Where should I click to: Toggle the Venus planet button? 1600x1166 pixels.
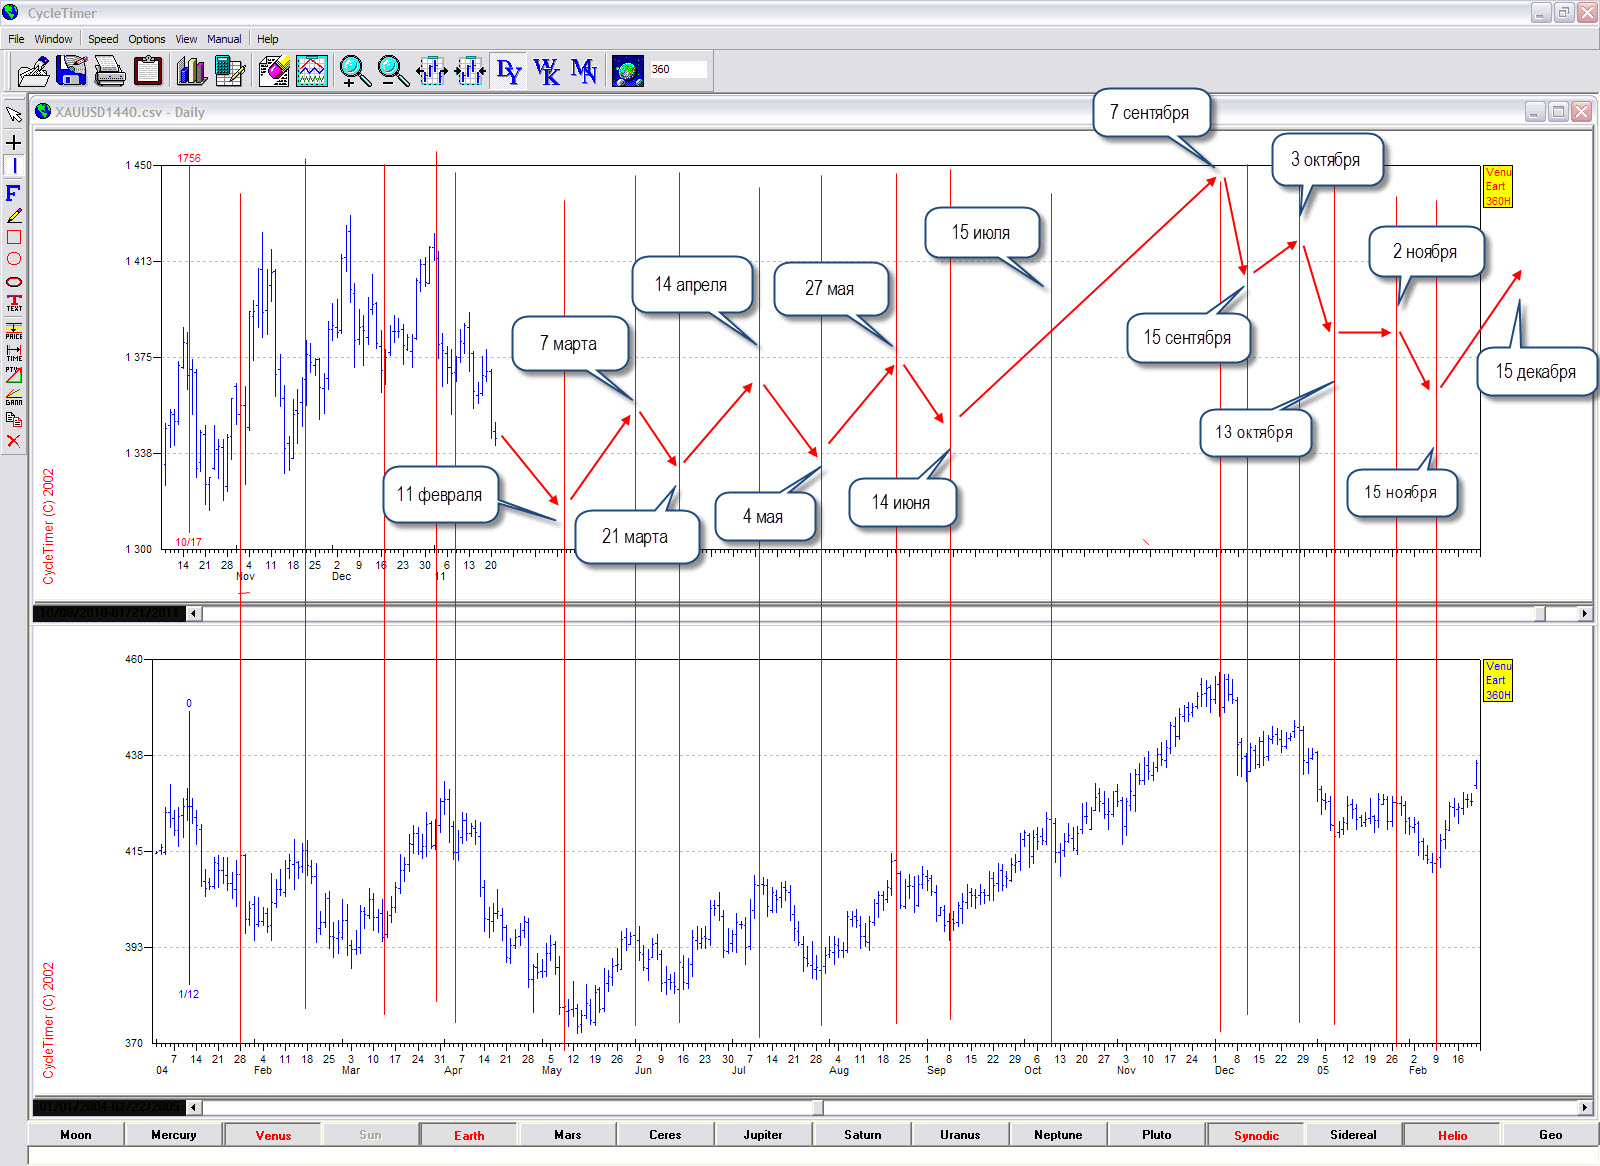pos(273,1135)
